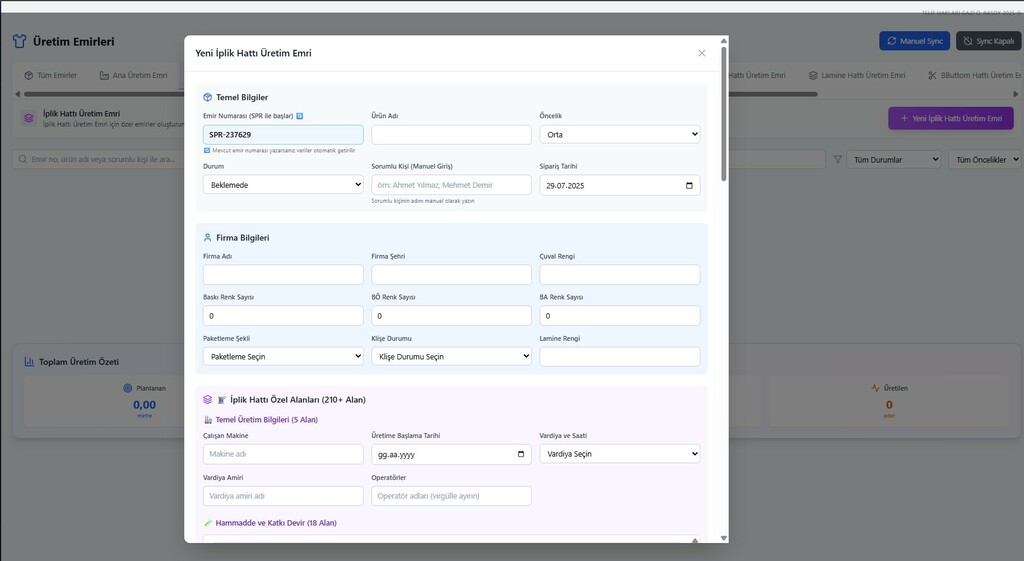Click the info icon next to Emir Numarası label
Viewport: 1024px width, 561px height.
299,116
